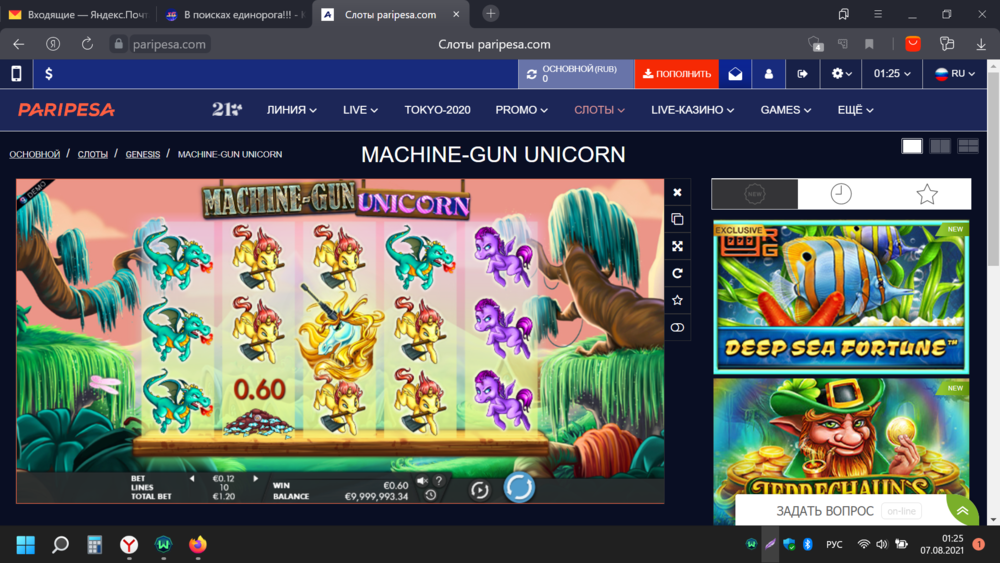Open the messages envelope icon
Screen dimensions: 1000x563
tap(735, 74)
